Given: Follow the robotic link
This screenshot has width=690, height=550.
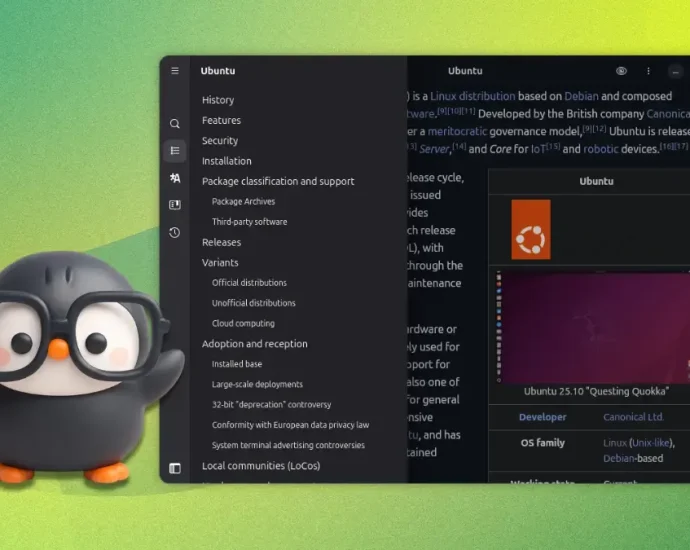Looking at the screenshot, I should click(601, 149).
